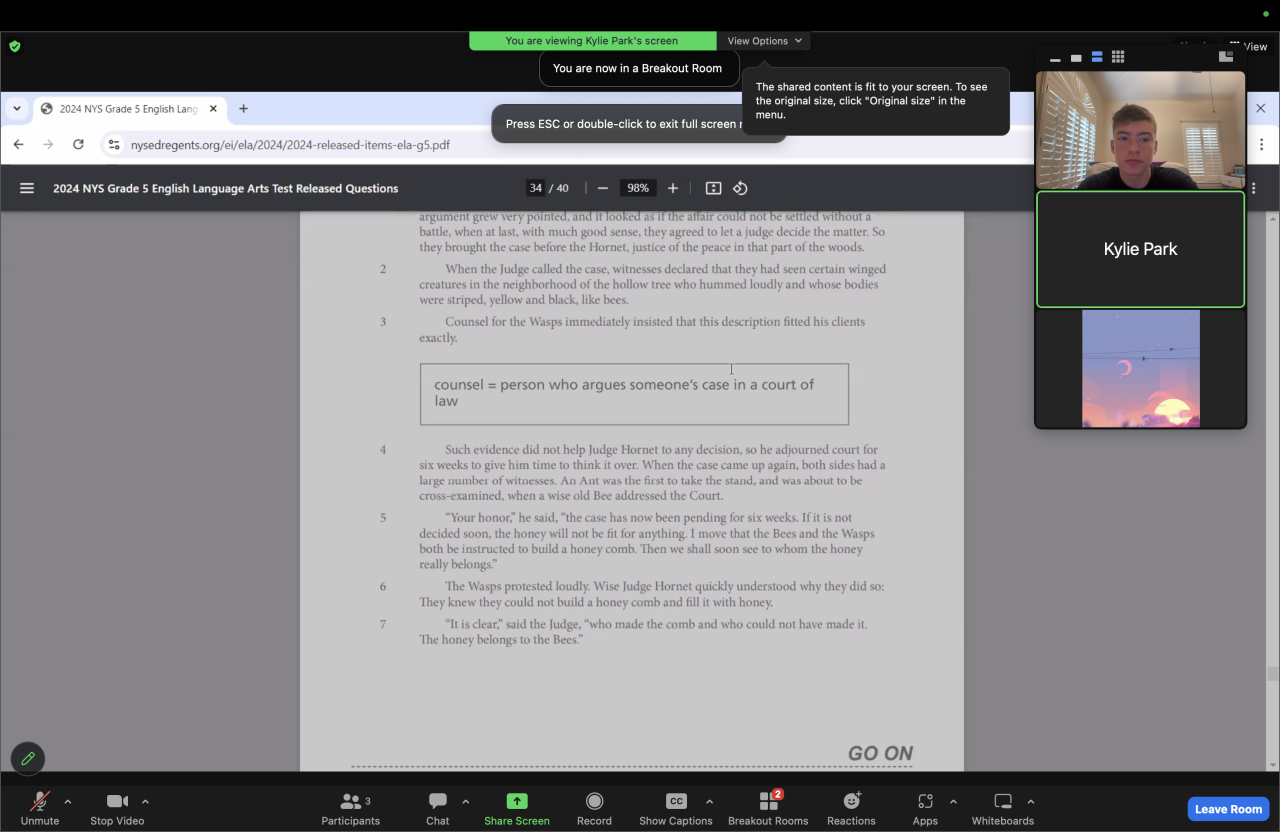The image size is (1280, 832).
Task: Zoom out the PDF with minus button
Action: tap(603, 188)
